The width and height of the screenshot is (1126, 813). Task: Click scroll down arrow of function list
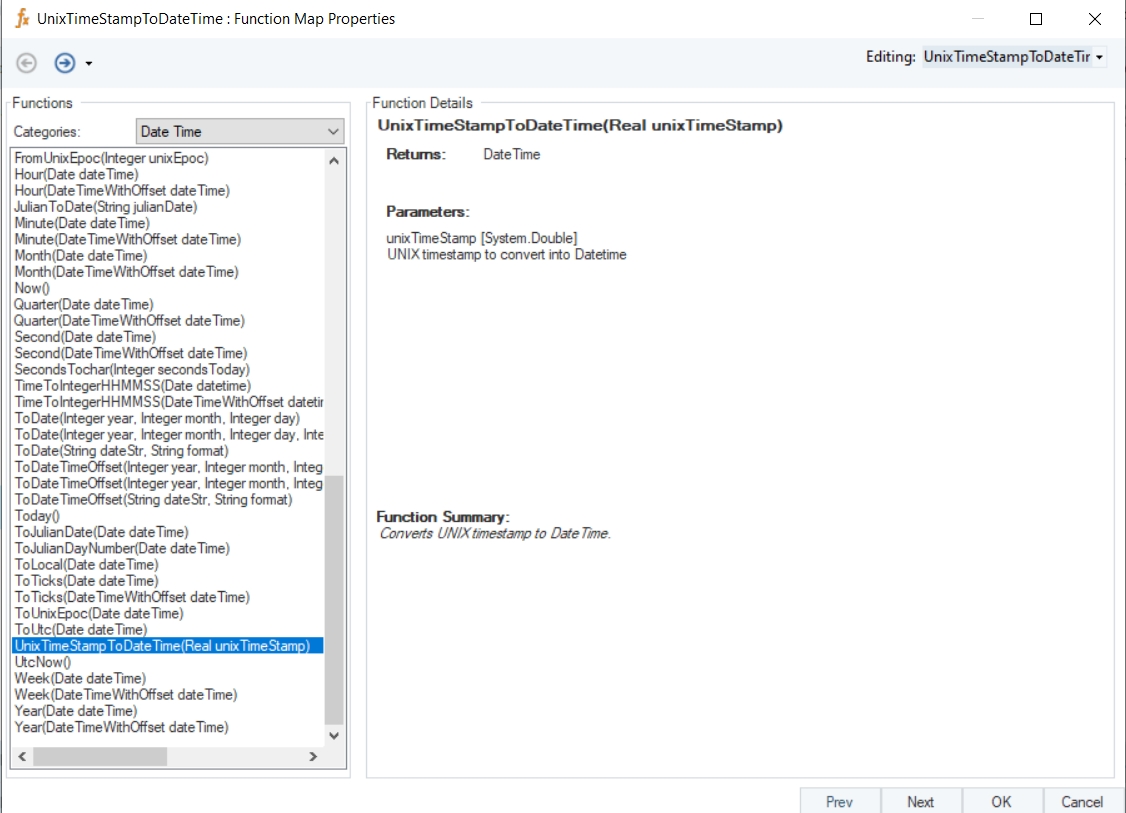tap(334, 735)
